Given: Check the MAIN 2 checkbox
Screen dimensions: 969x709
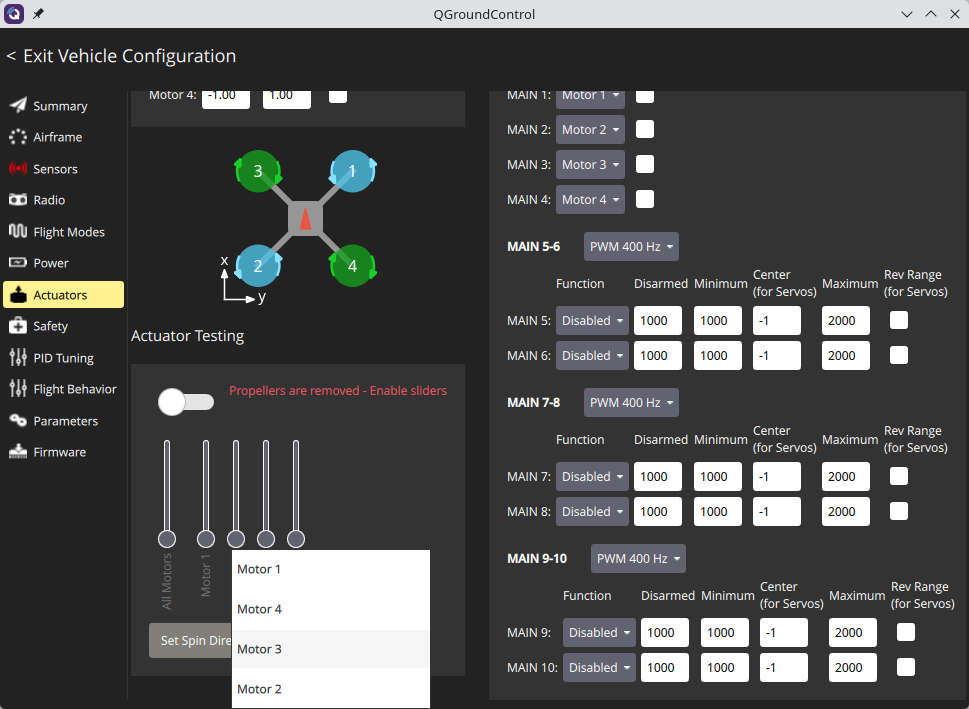Looking at the screenshot, I should tap(645, 129).
